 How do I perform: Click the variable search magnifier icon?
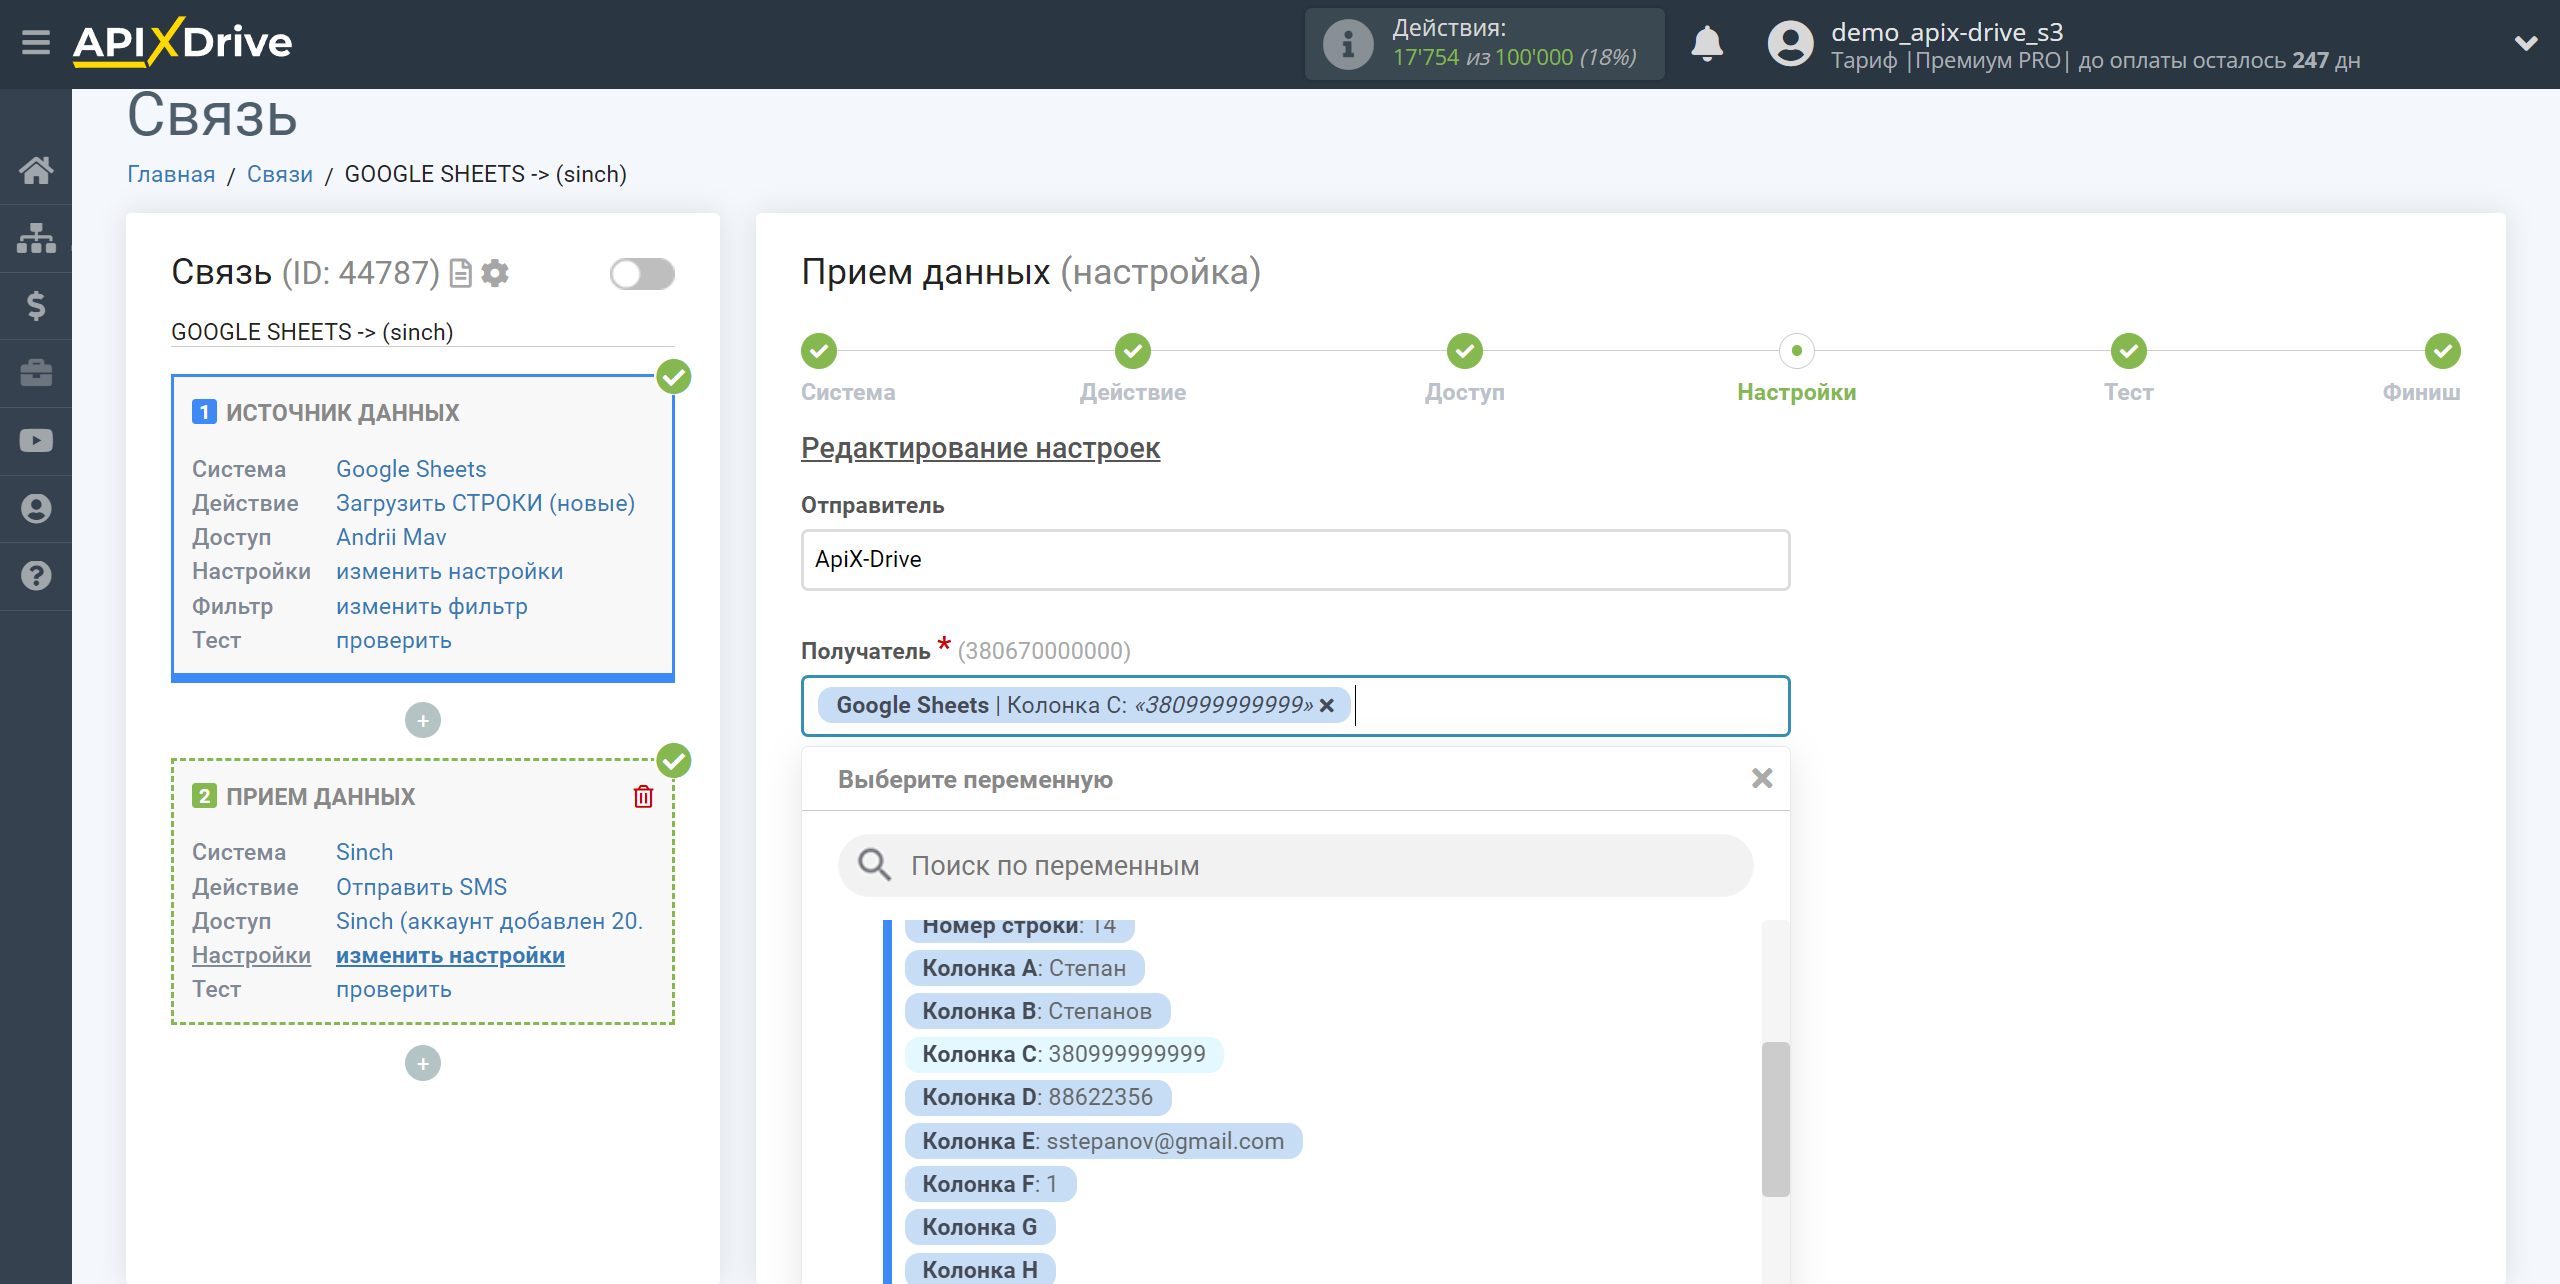[875, 865]
